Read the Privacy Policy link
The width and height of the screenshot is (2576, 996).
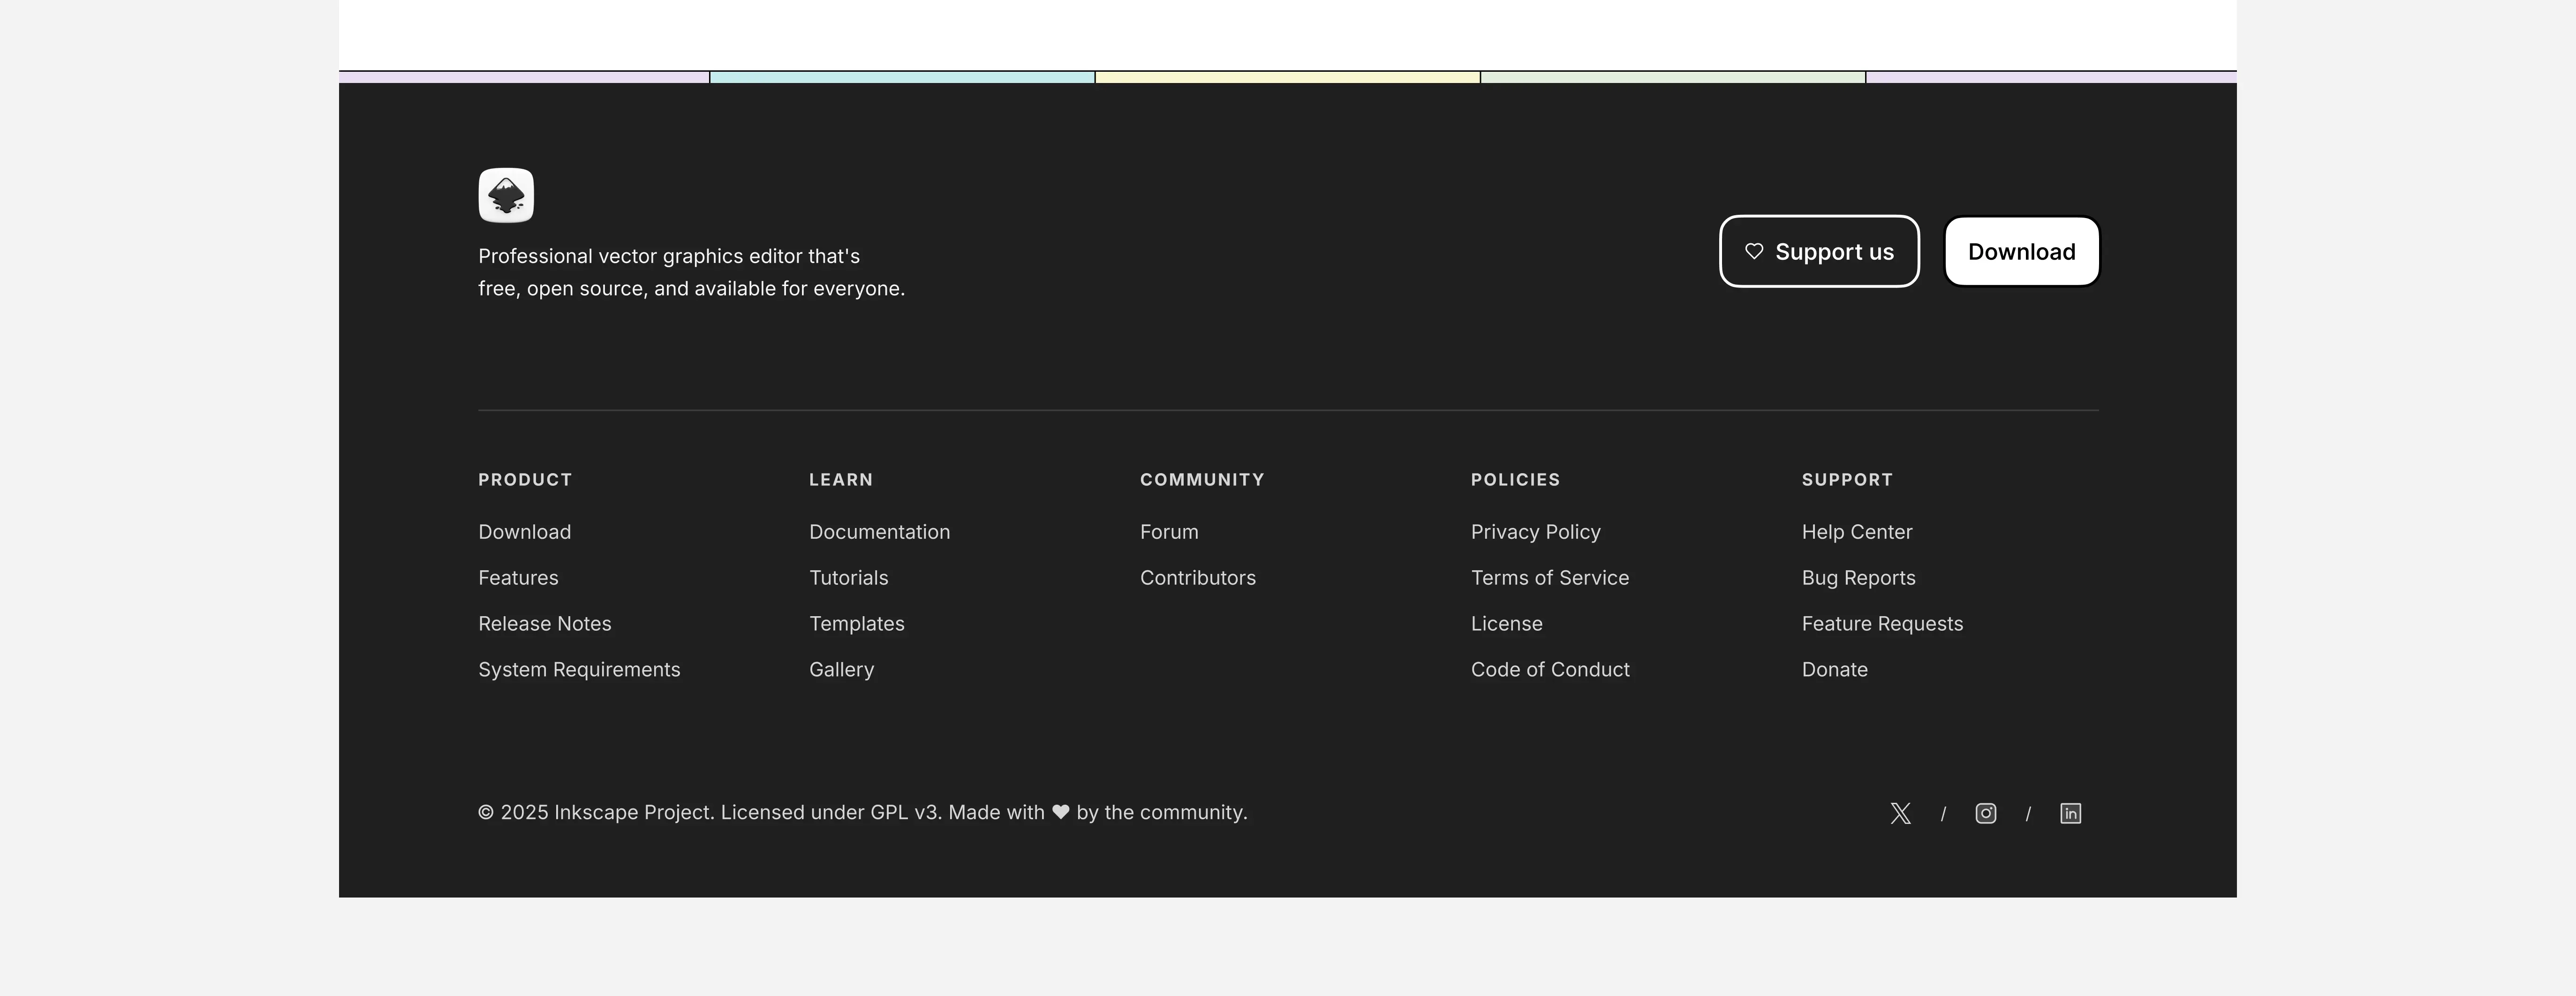click(x=1535, y=532)
